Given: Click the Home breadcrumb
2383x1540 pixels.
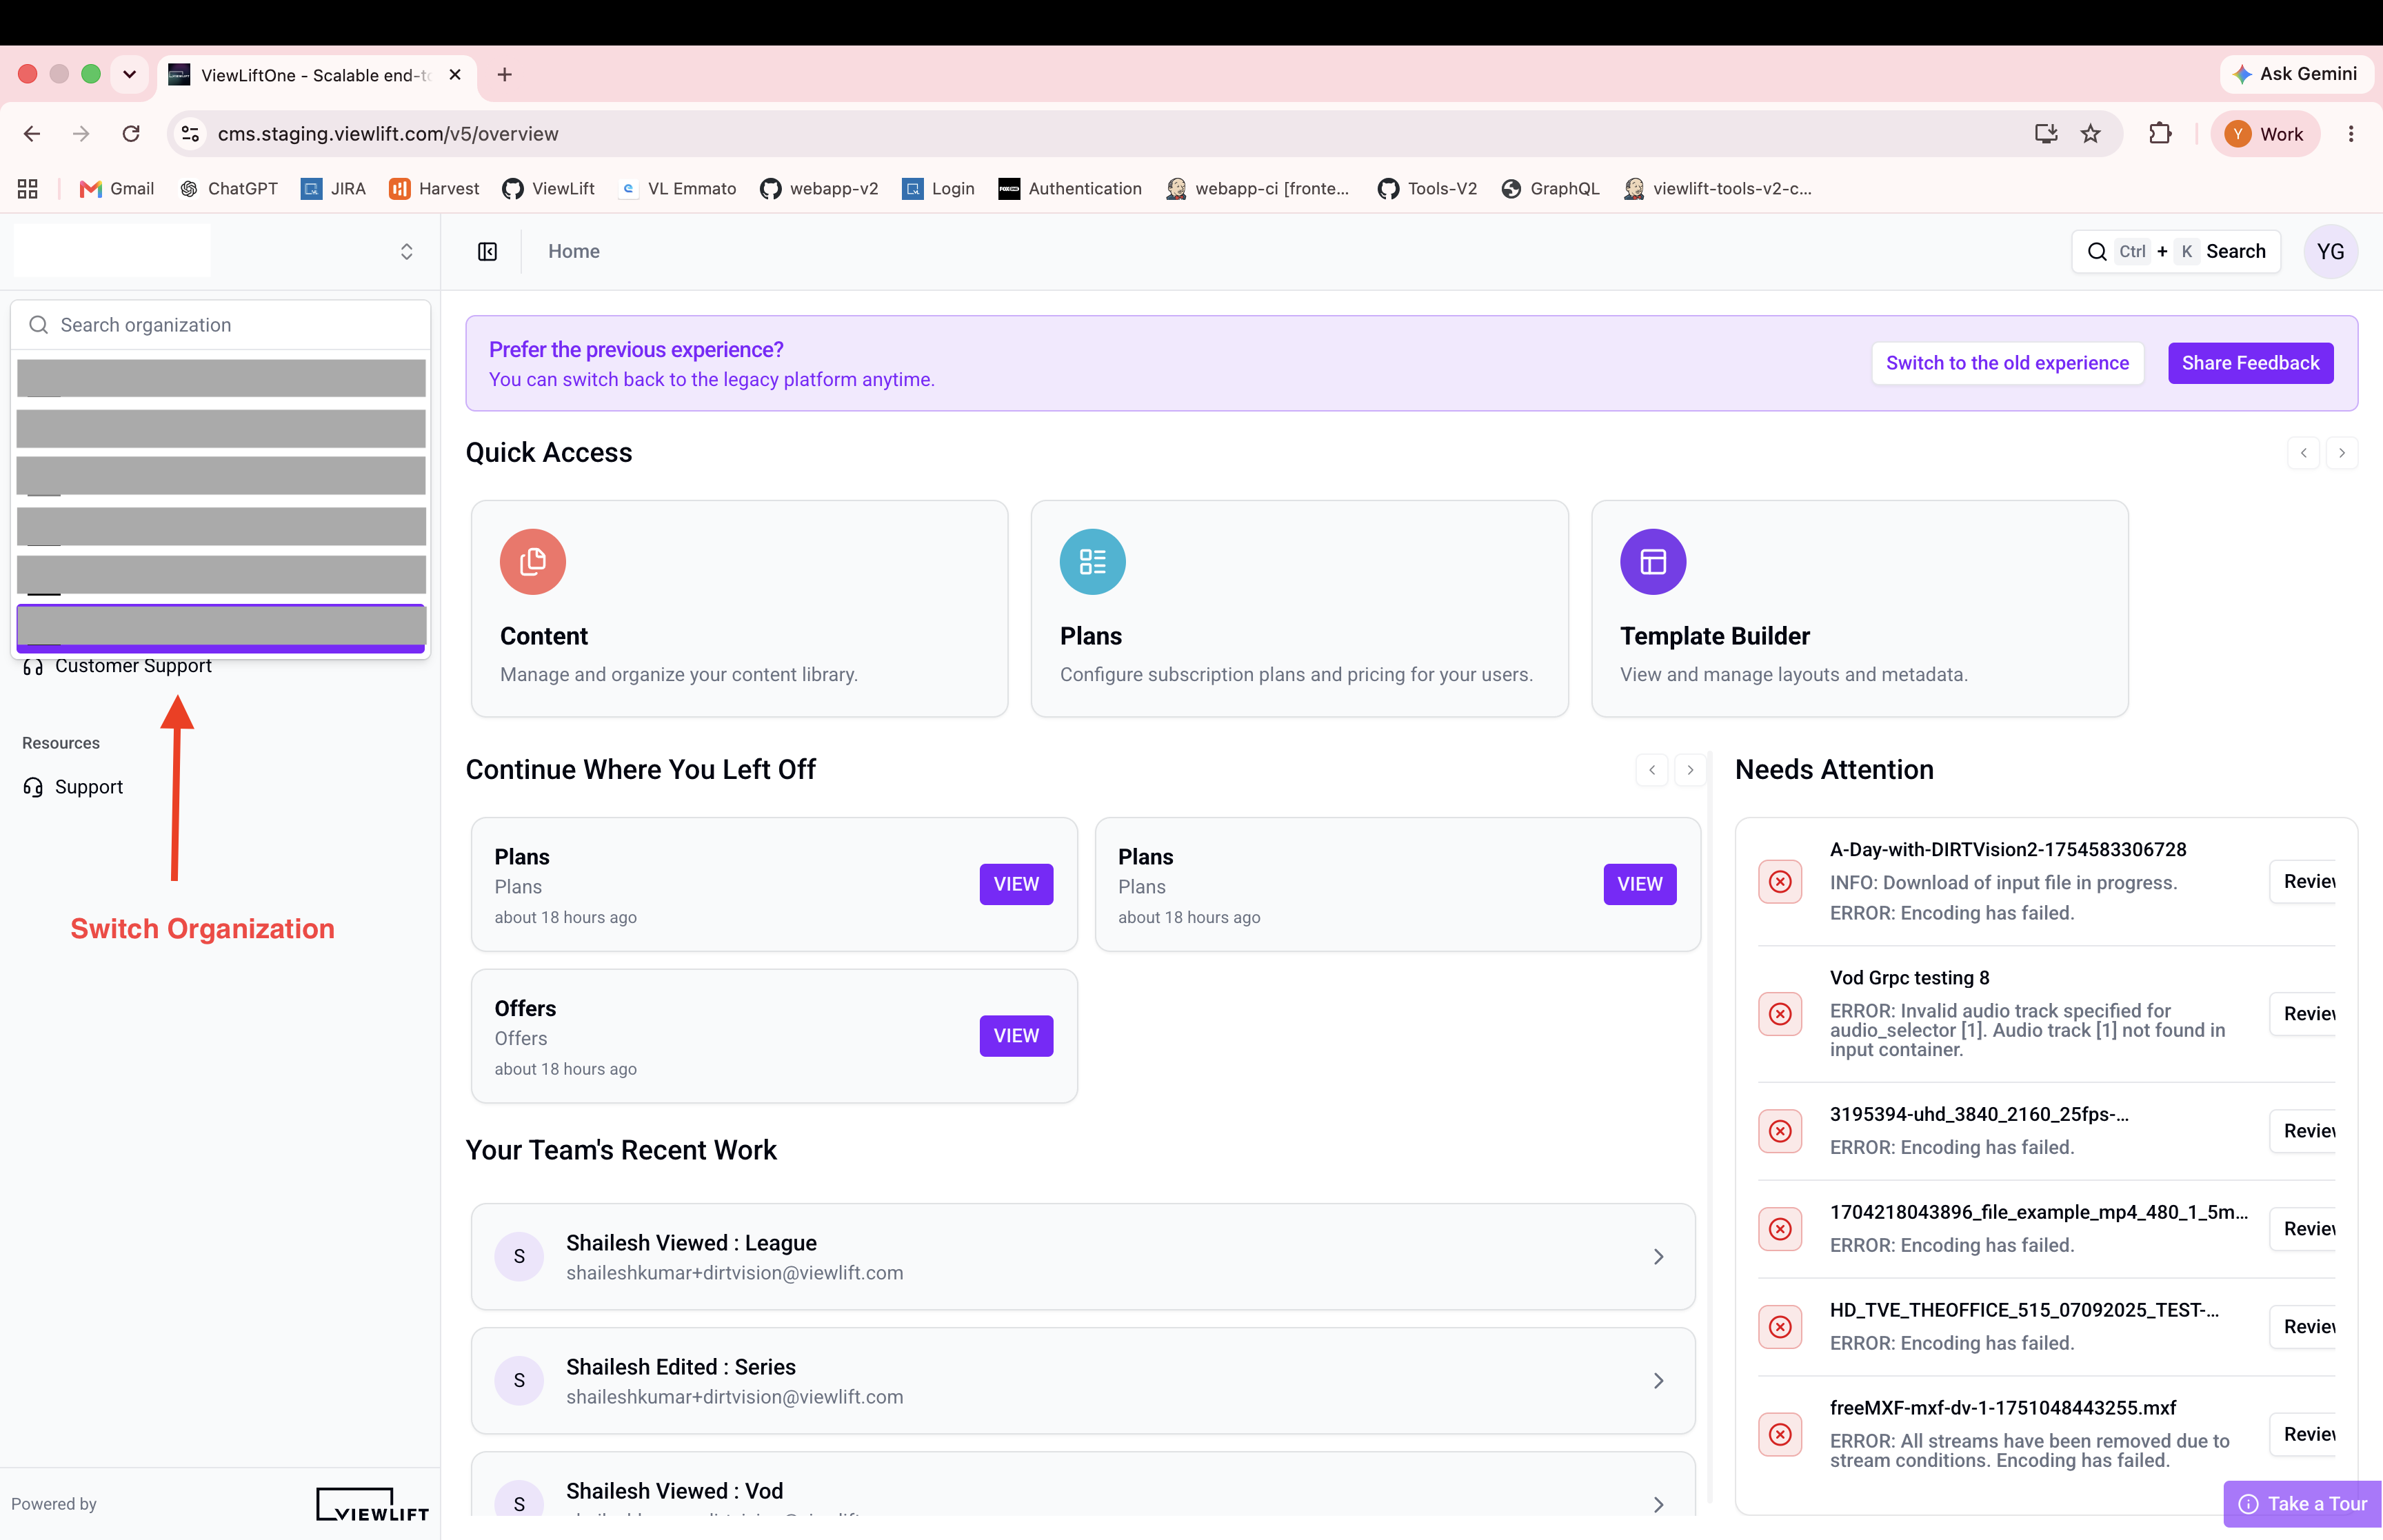Looking at the screenshot, I should (574, 251).
